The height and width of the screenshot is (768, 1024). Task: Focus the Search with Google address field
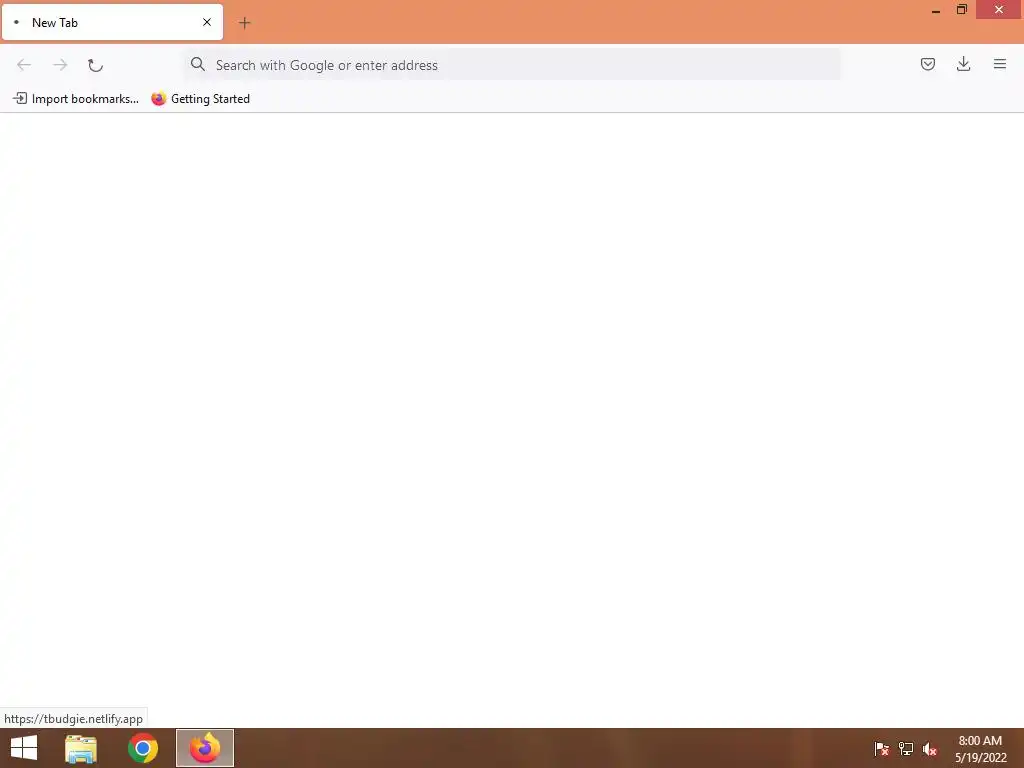pos(512,64)
